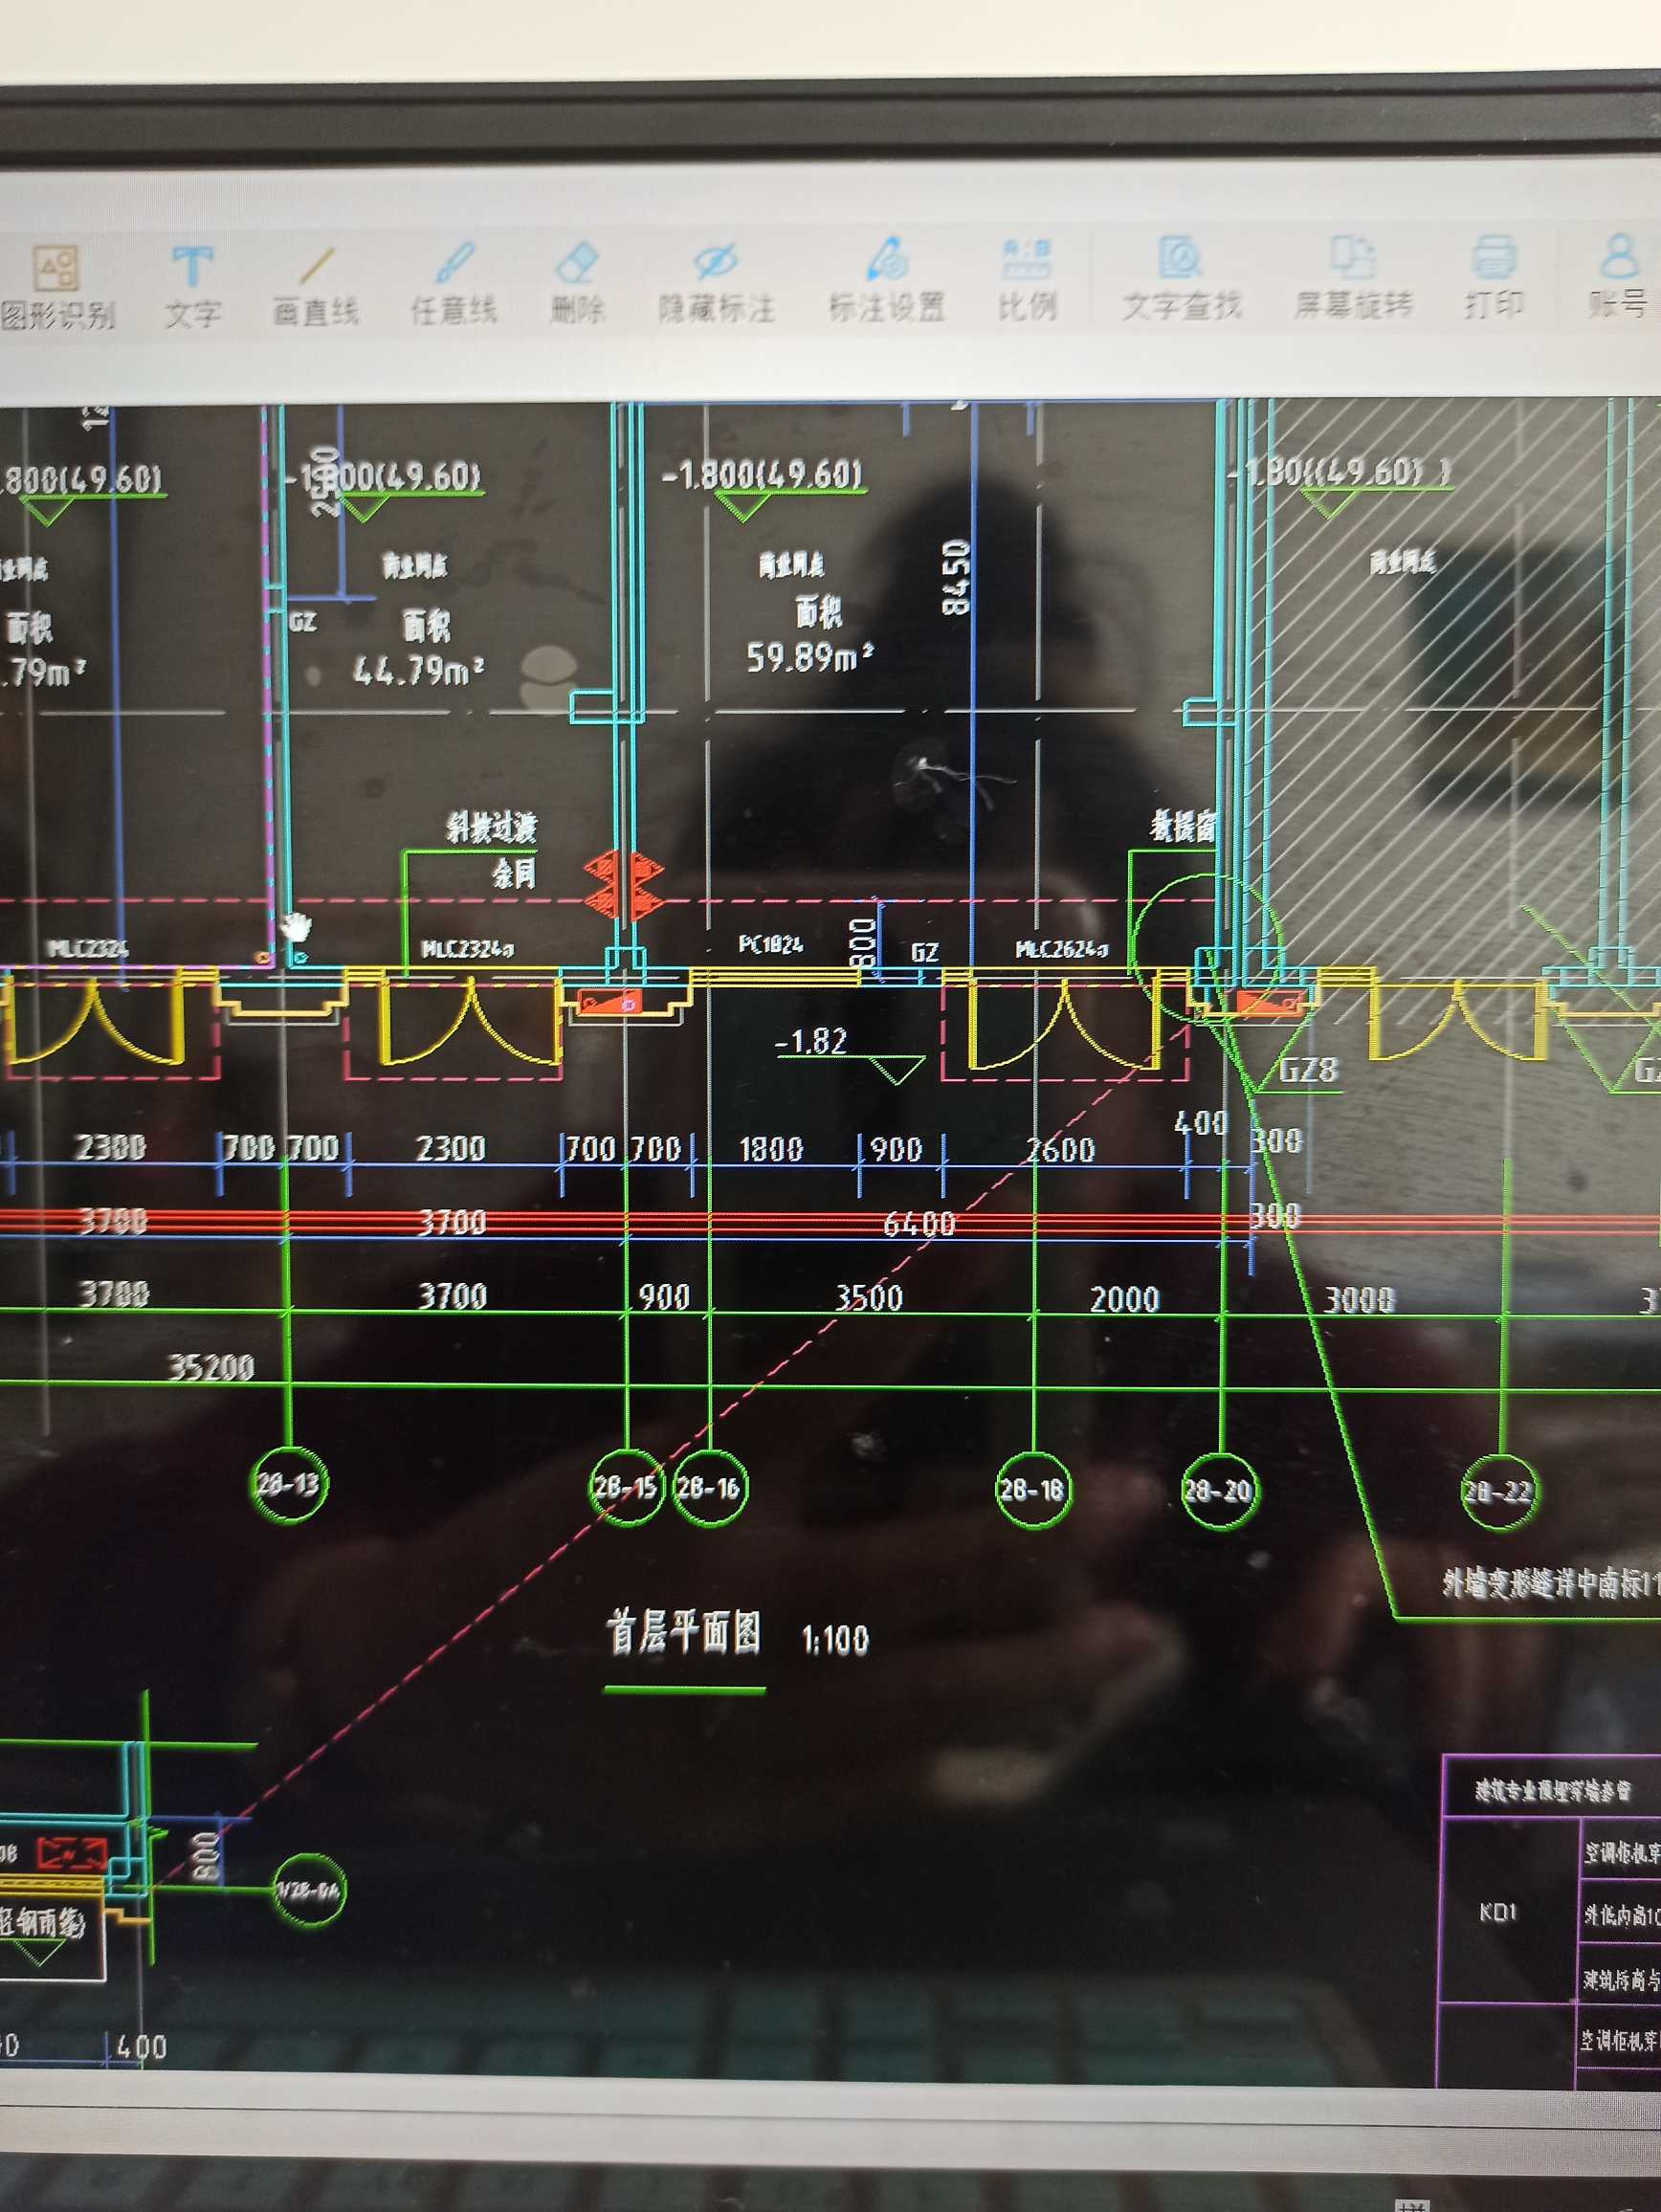Image resolution: width=1661 pixels, height=2212 pixels.
Task: Click the drawing title 首层平面图
Action: [x=685, y=1635]
